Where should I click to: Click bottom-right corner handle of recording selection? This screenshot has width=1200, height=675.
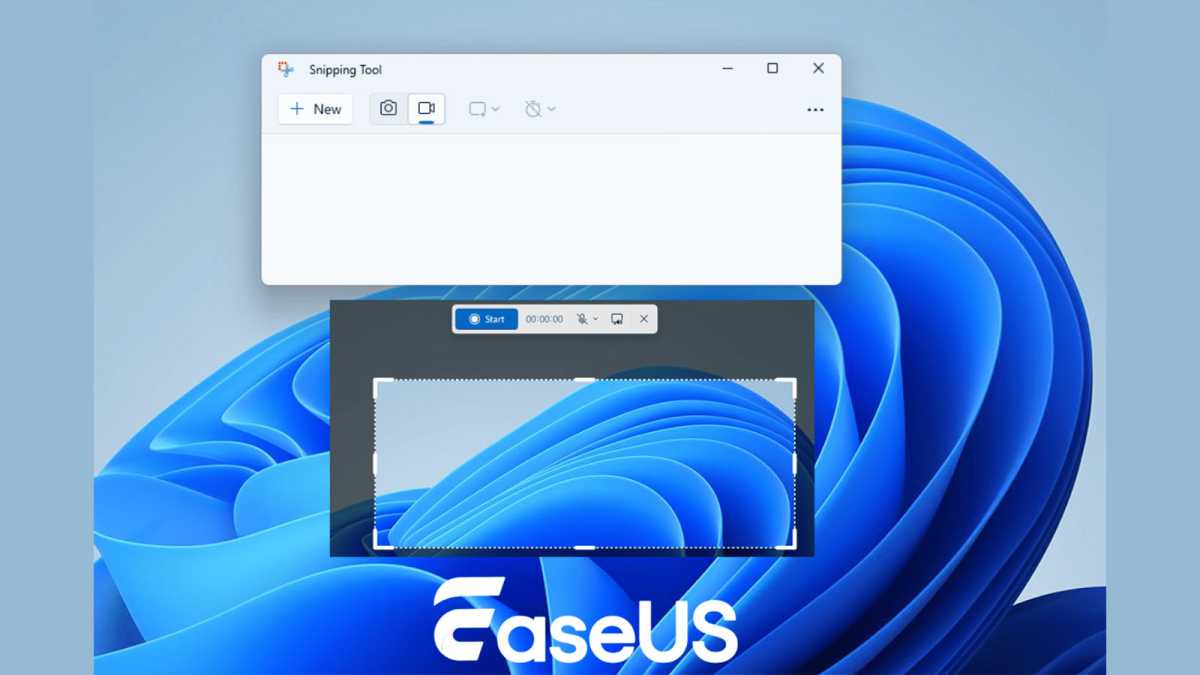[789, 541]
